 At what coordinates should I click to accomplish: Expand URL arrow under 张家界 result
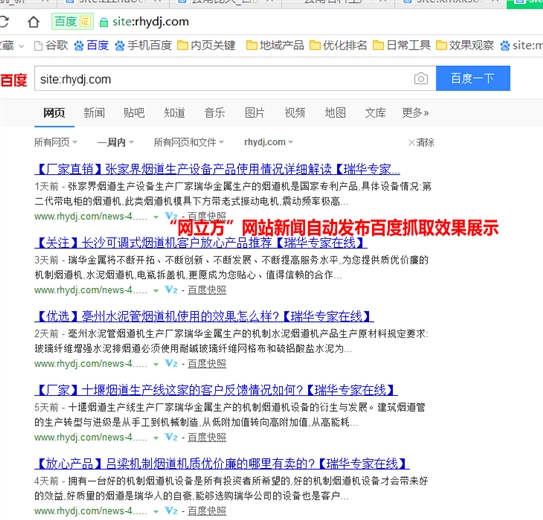click(156, 217)
